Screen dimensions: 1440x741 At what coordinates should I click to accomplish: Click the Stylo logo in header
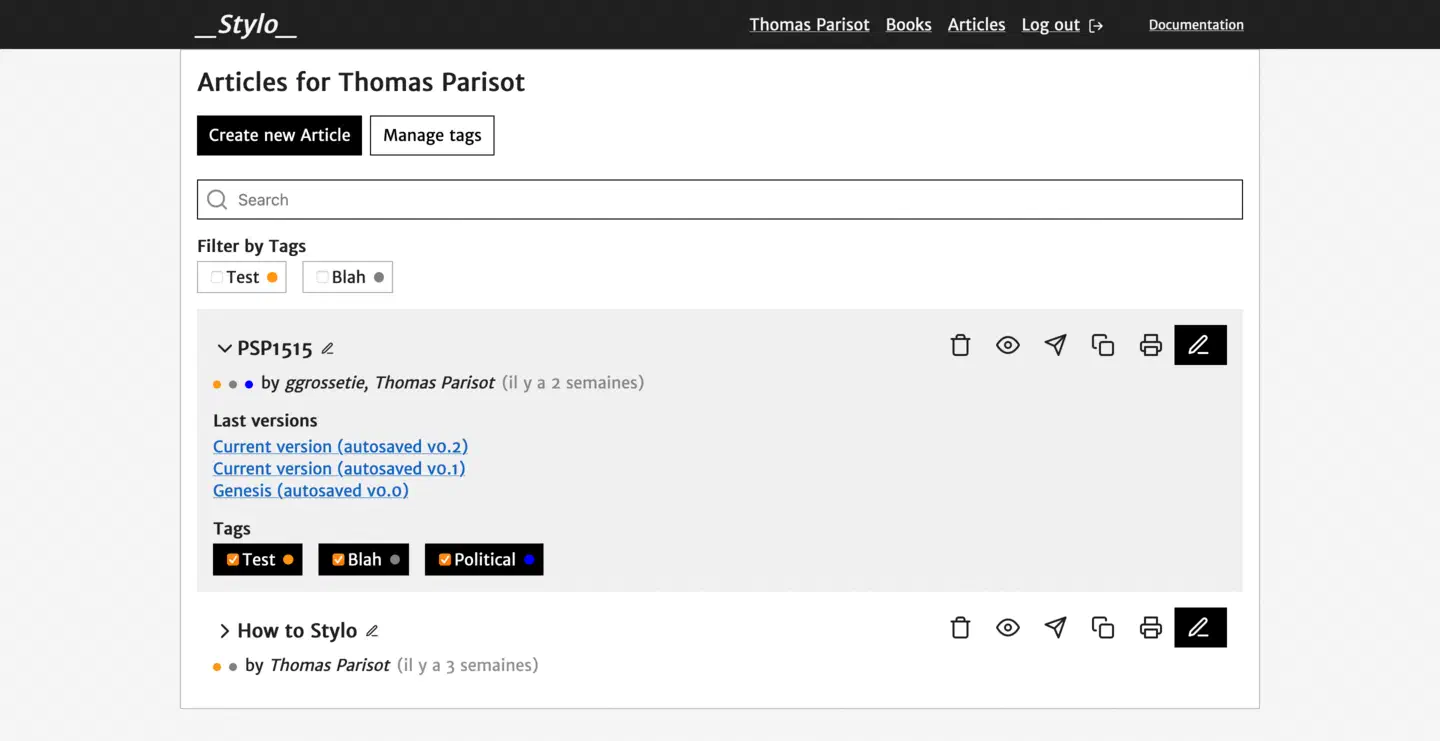(x=246, y=24)
